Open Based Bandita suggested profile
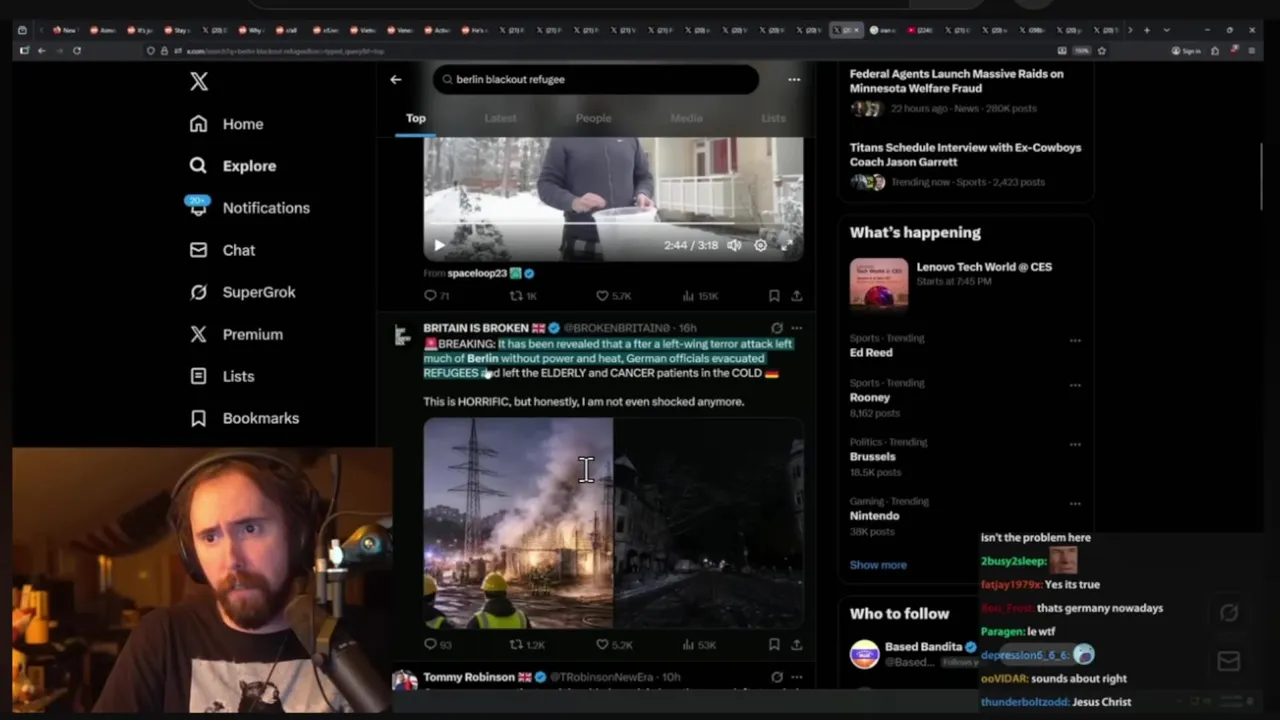This screenshot has height=720, width=1280. (x=923, y=647)
